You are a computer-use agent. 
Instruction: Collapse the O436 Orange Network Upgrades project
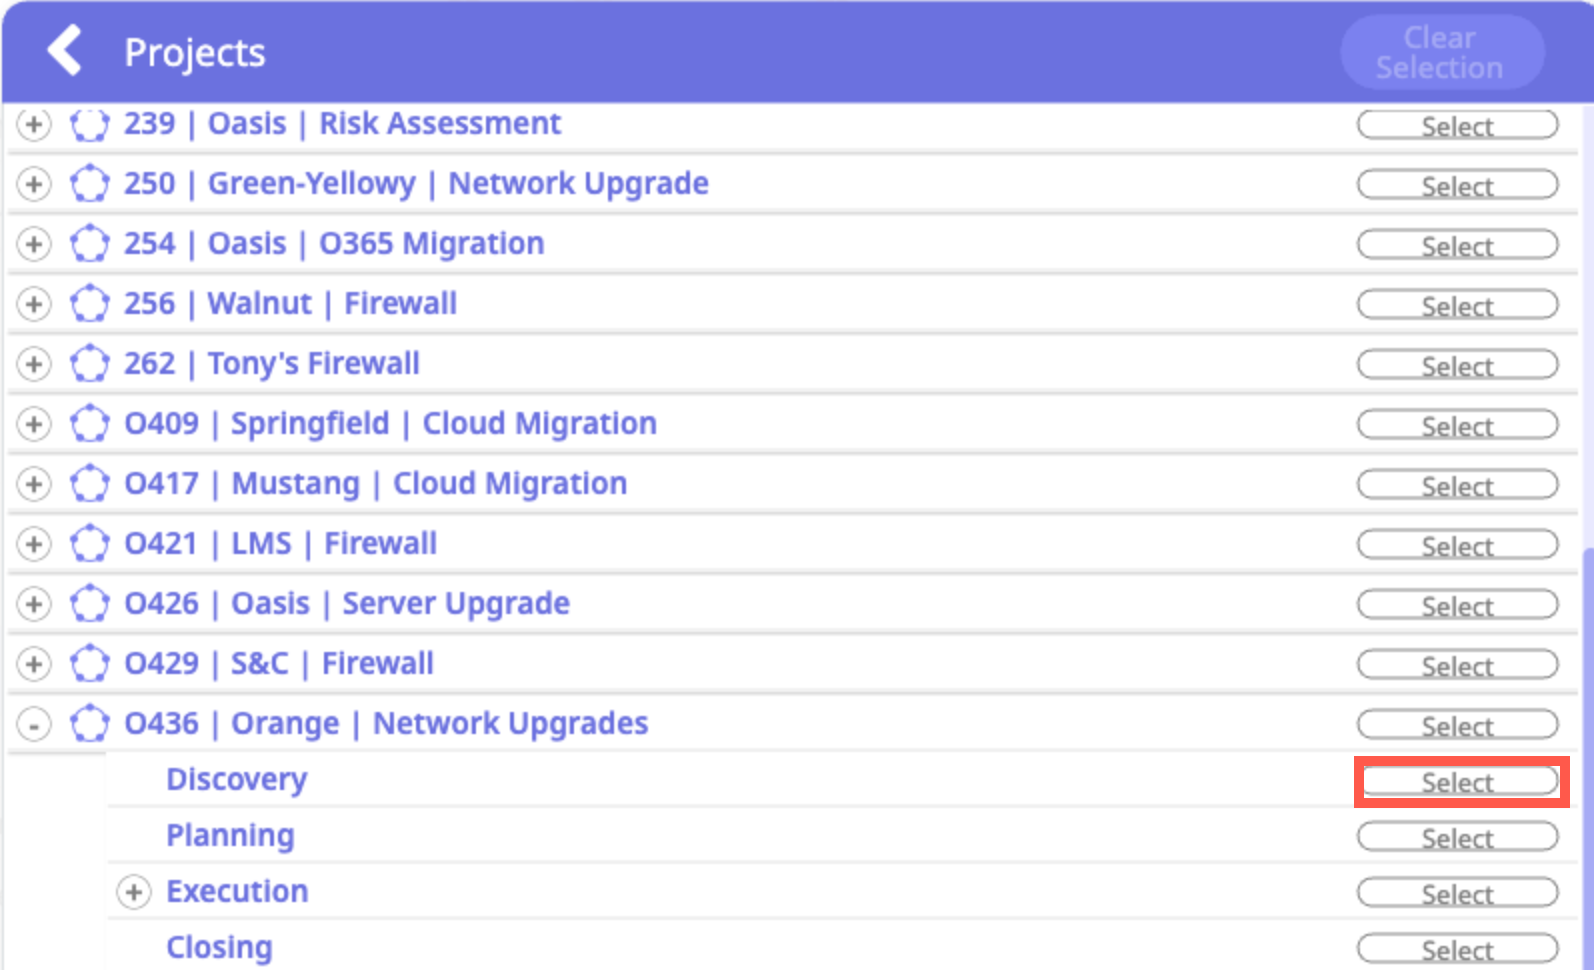34,724
